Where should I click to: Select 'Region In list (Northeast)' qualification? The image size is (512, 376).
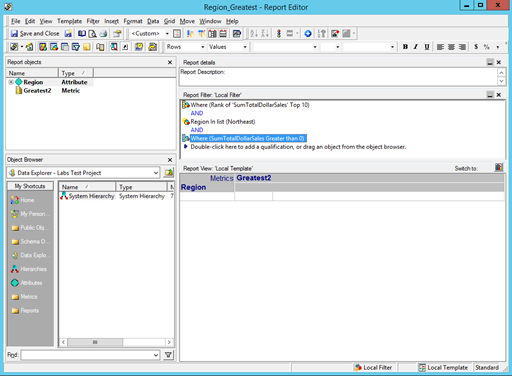point(223,122)
